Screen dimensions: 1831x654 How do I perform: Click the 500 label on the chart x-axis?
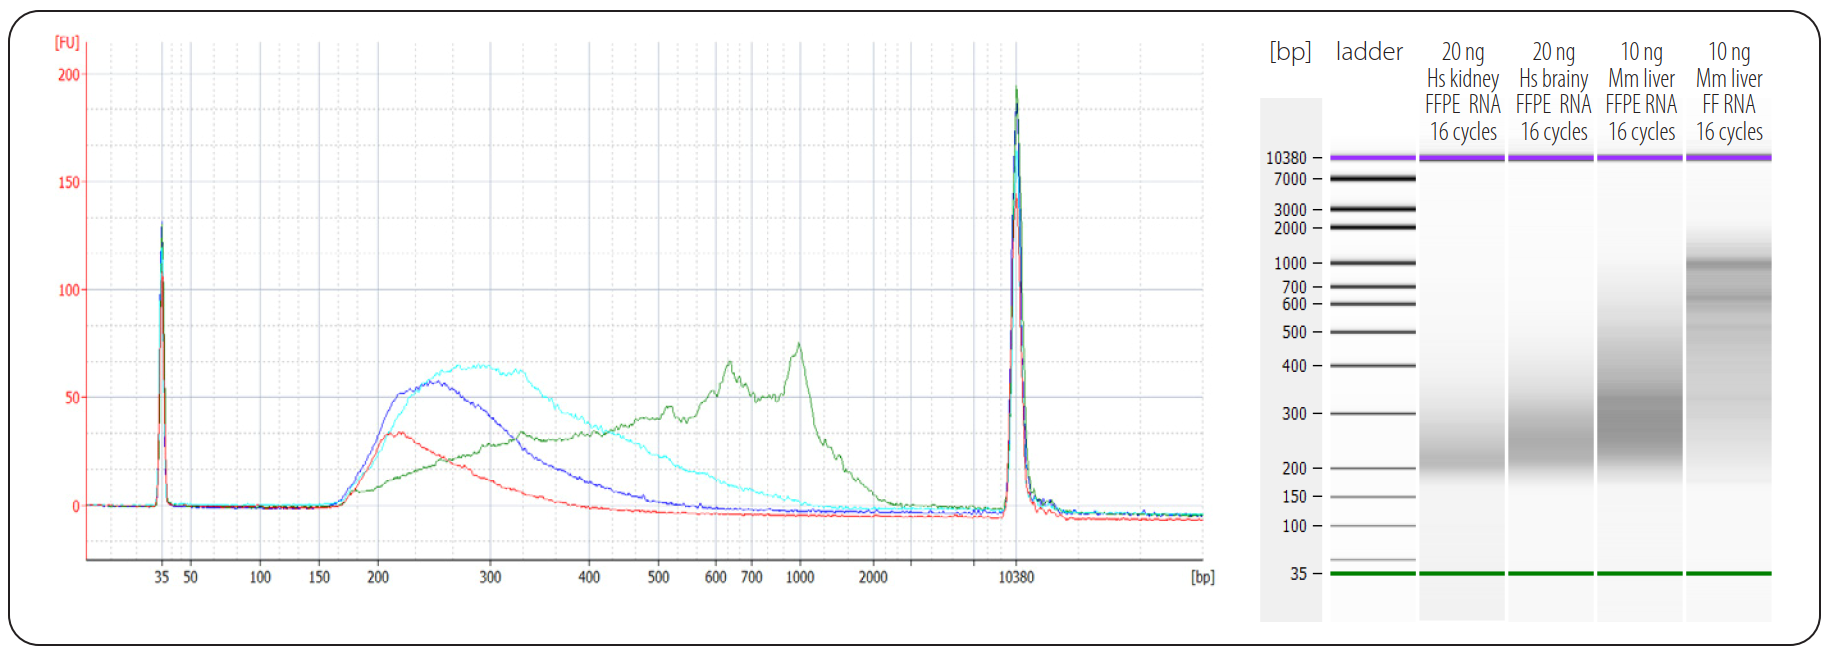click(x=658, y=577)
